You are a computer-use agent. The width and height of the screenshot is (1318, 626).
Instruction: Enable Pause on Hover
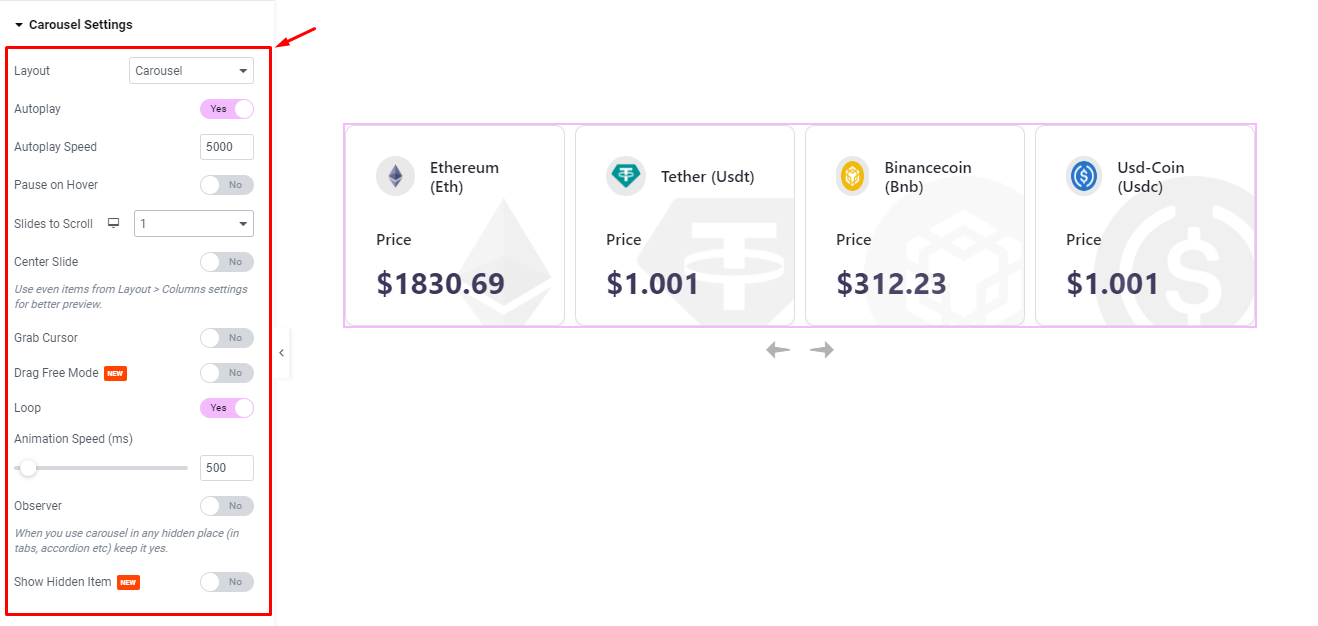click(226, 184)
